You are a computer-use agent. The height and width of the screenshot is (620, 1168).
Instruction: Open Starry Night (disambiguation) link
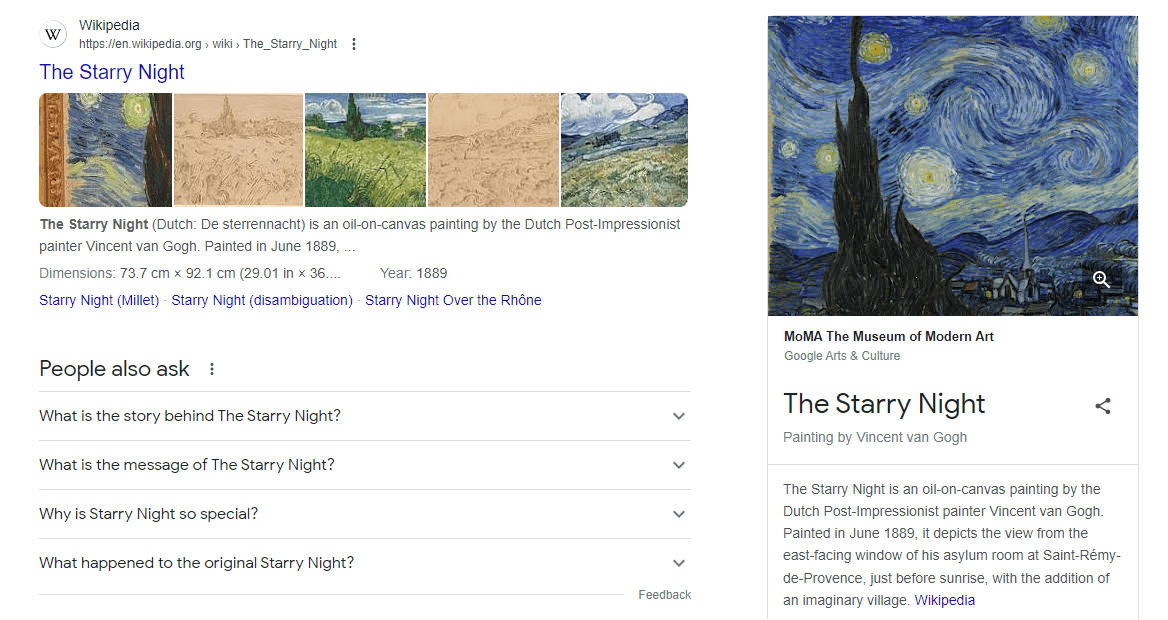tap(262, 300)
